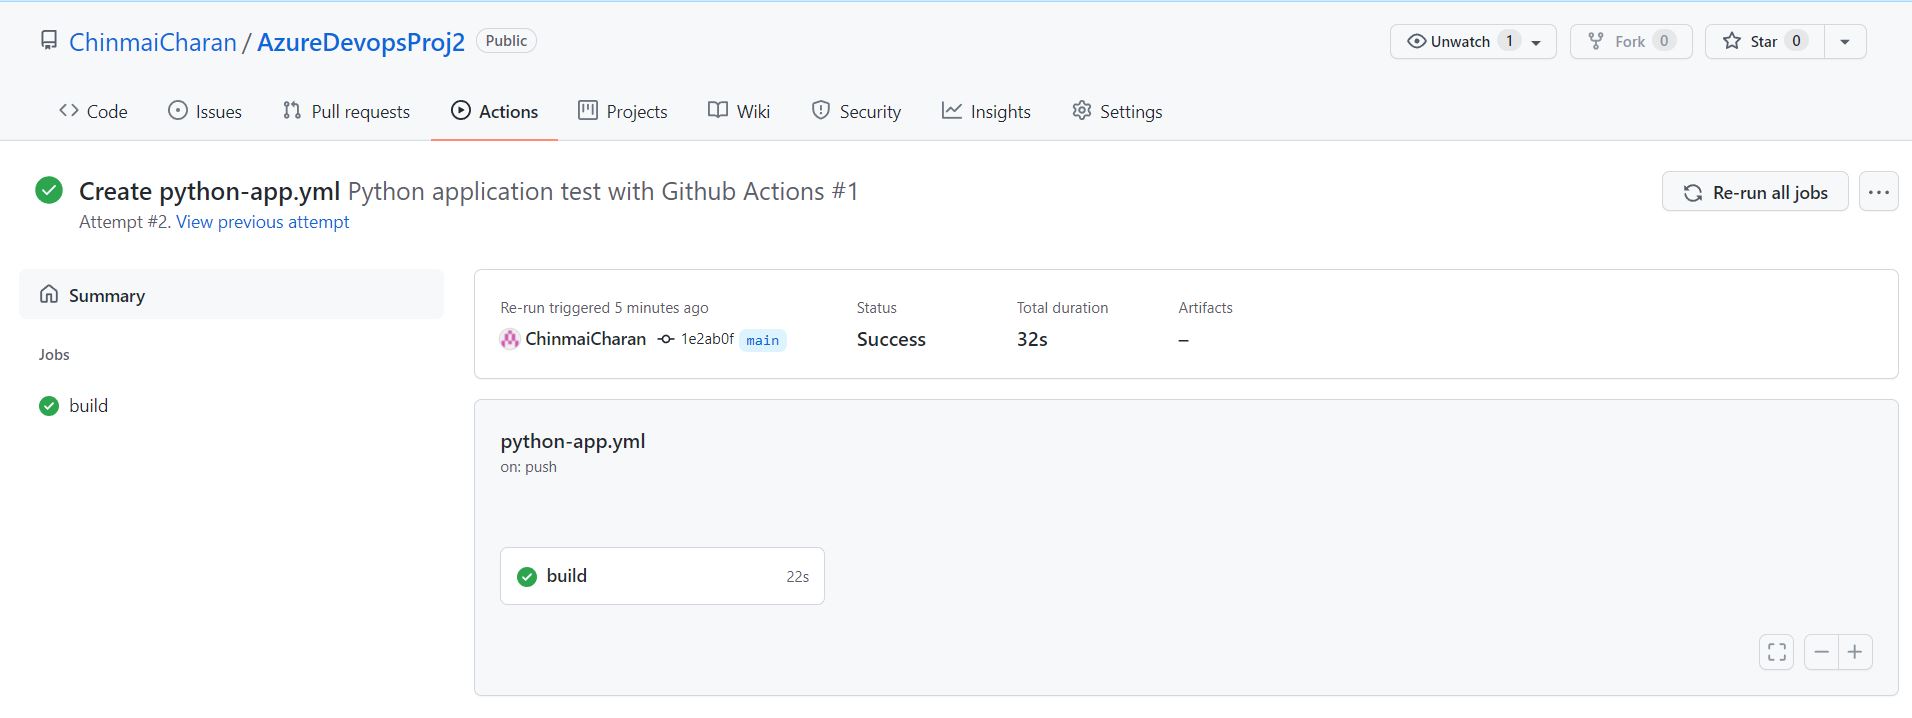
Task: Click the Pull requests branch icon
Action: [292, 110]
